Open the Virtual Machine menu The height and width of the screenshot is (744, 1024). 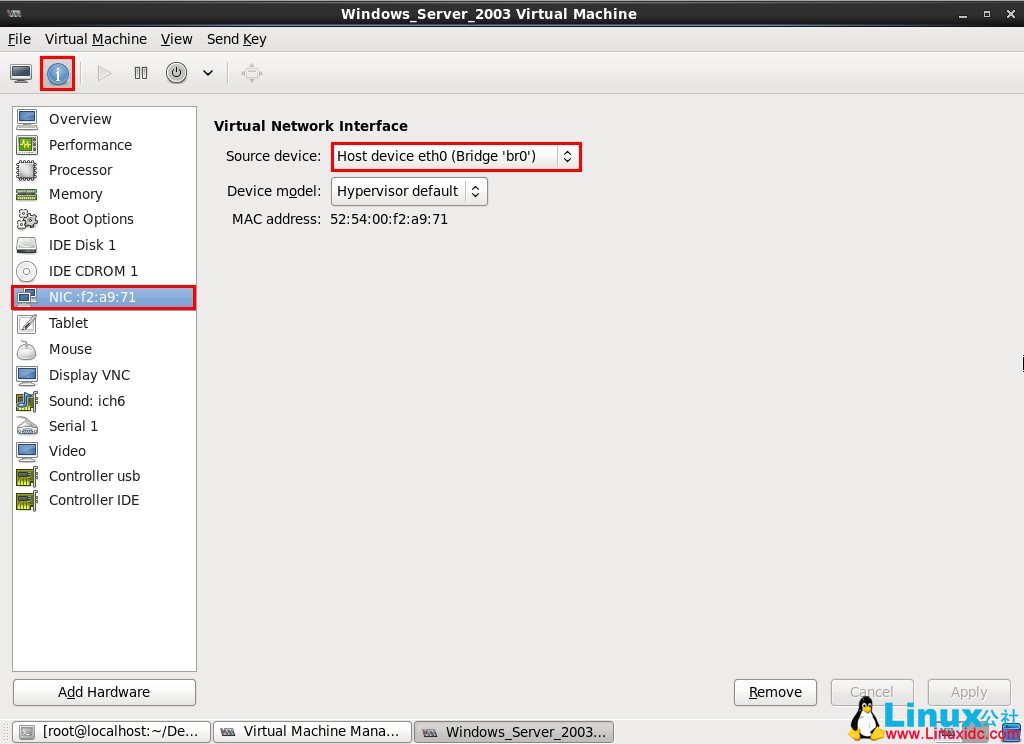tap(95, 39)
